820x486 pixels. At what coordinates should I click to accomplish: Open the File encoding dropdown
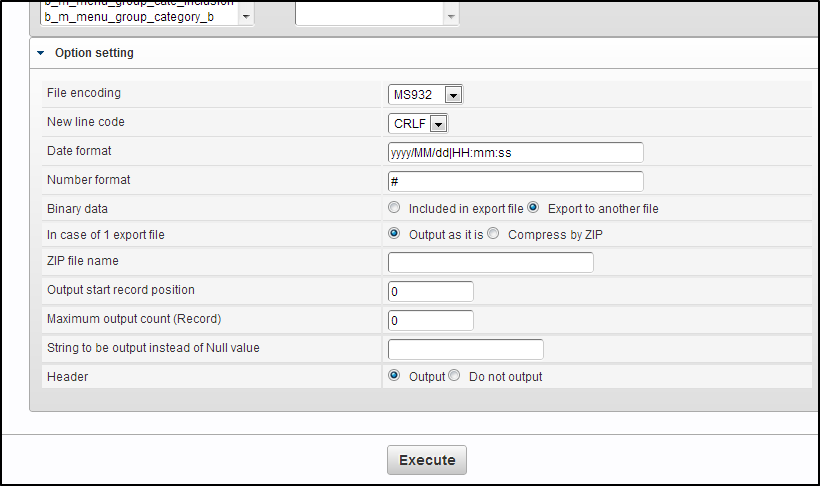[x=452, y=95]
